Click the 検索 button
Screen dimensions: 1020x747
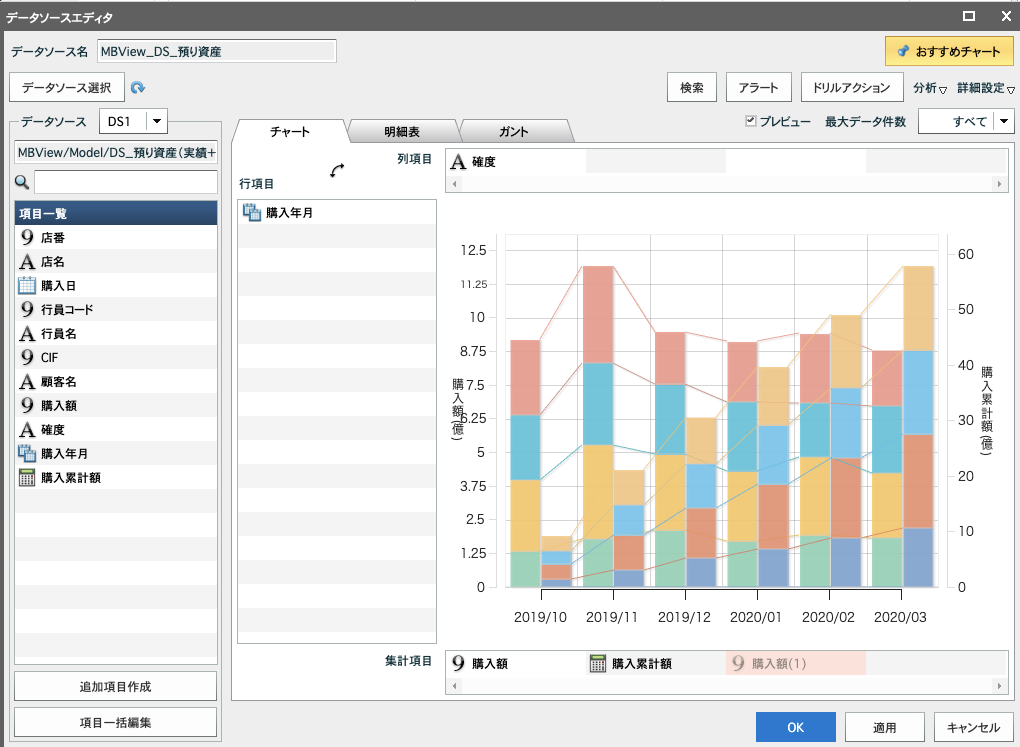pos(691,87)
